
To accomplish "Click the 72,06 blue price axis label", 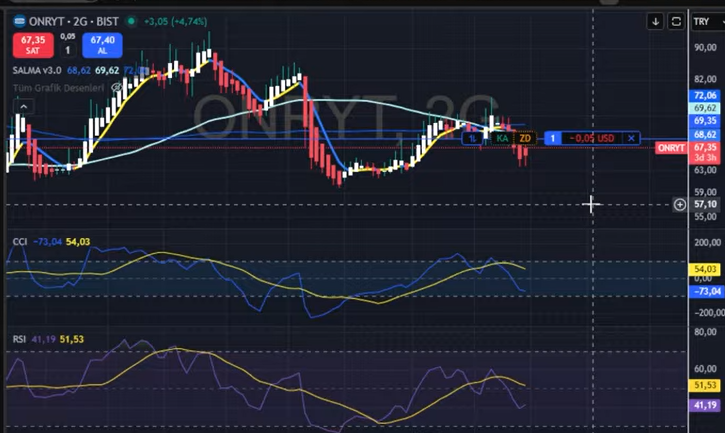I will click(x=705, y=95).
